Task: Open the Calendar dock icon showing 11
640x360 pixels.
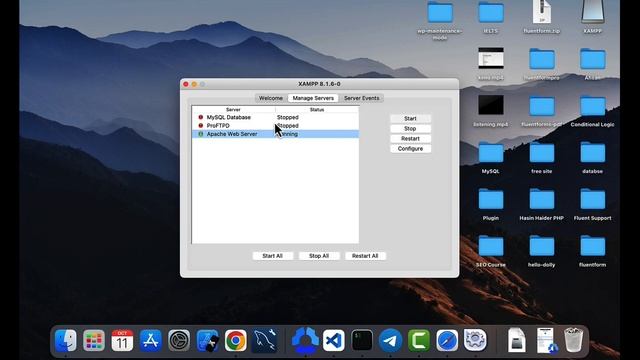Action: [x=122, y=340]
